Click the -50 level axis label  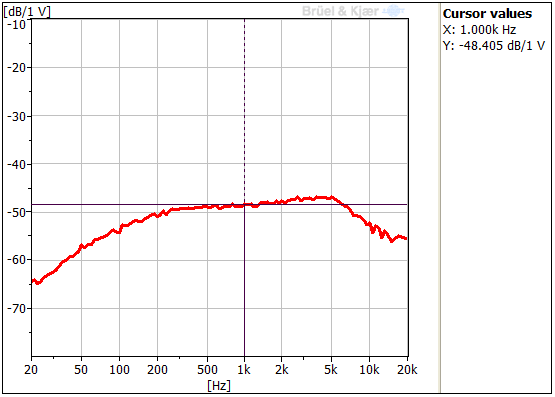[x=17, y=212]
